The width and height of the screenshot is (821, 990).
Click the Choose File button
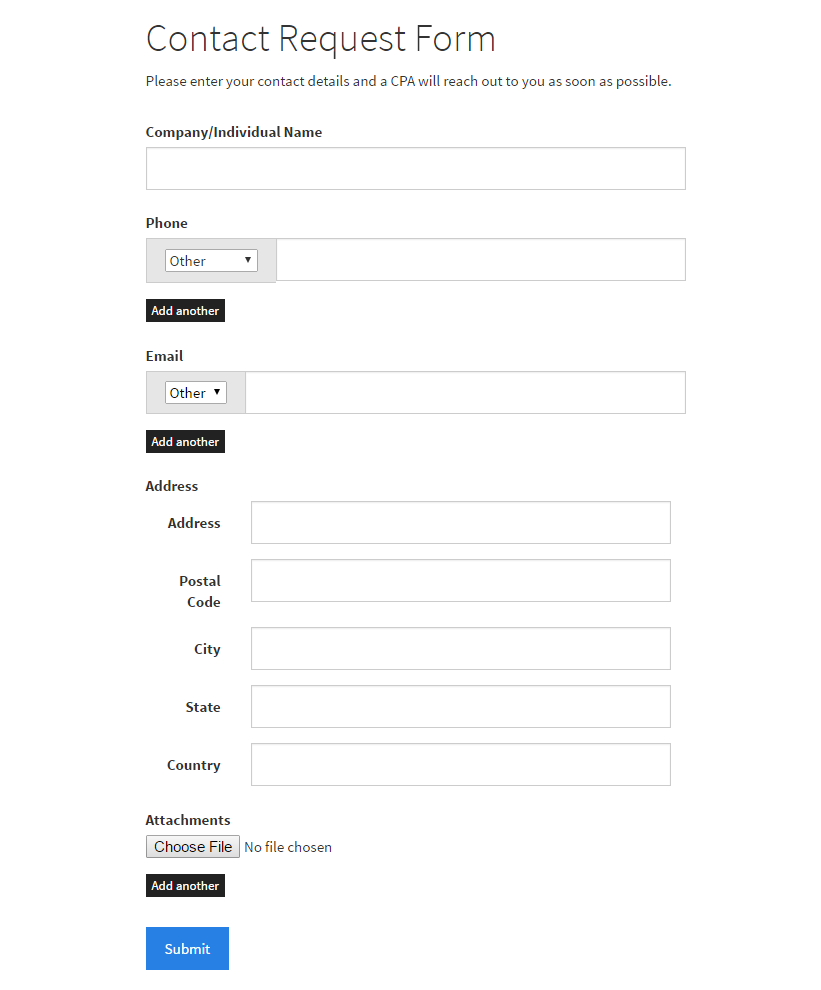coord(193,847)
